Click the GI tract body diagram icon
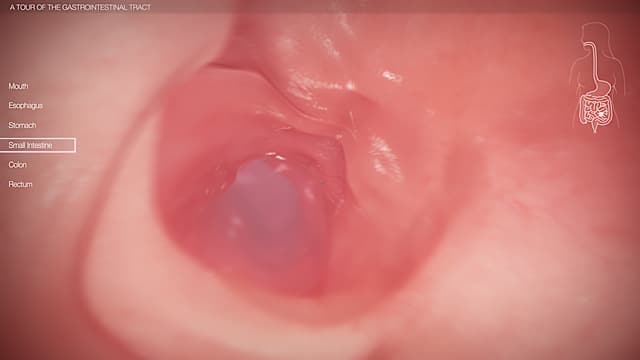Screen dimensions: 640x360 (596, 78)
